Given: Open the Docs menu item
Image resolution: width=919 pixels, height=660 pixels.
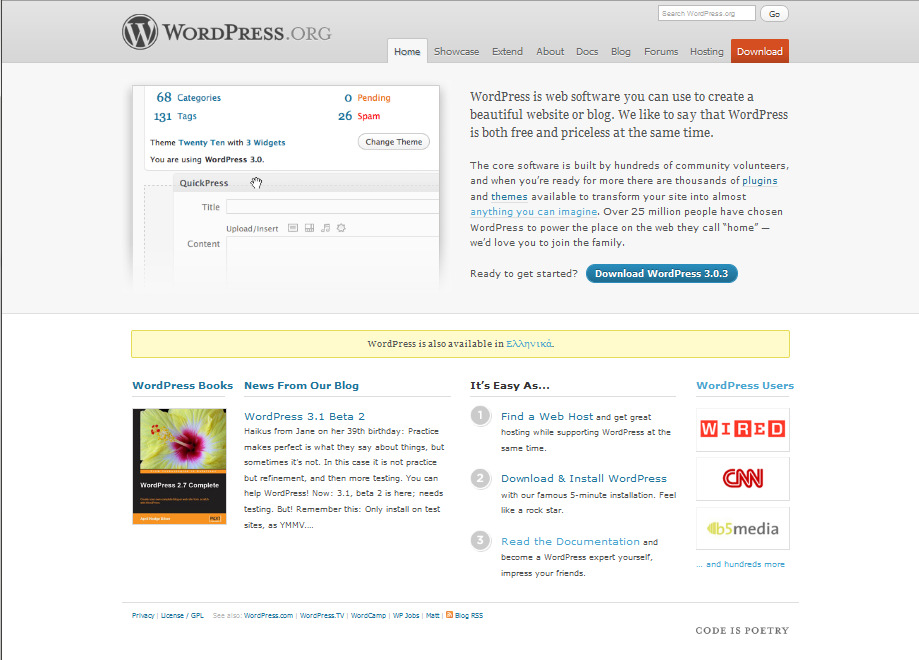Looking at the screenshot, I should (x=587, y=51).
